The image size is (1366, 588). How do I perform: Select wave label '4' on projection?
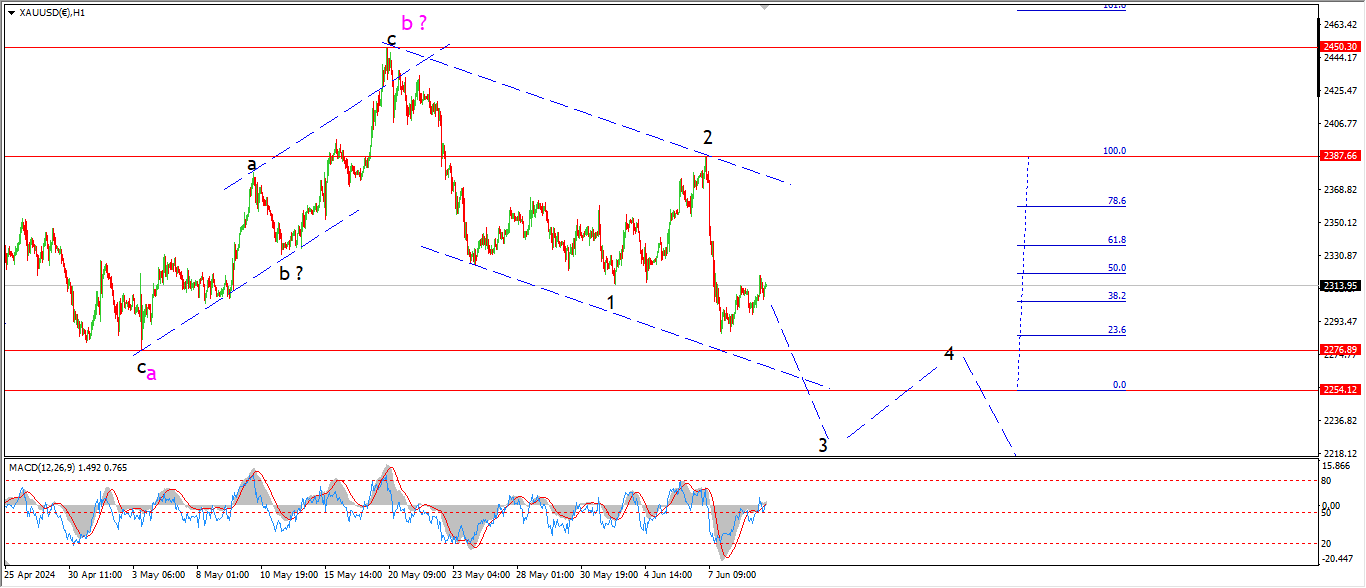[950, 353]
